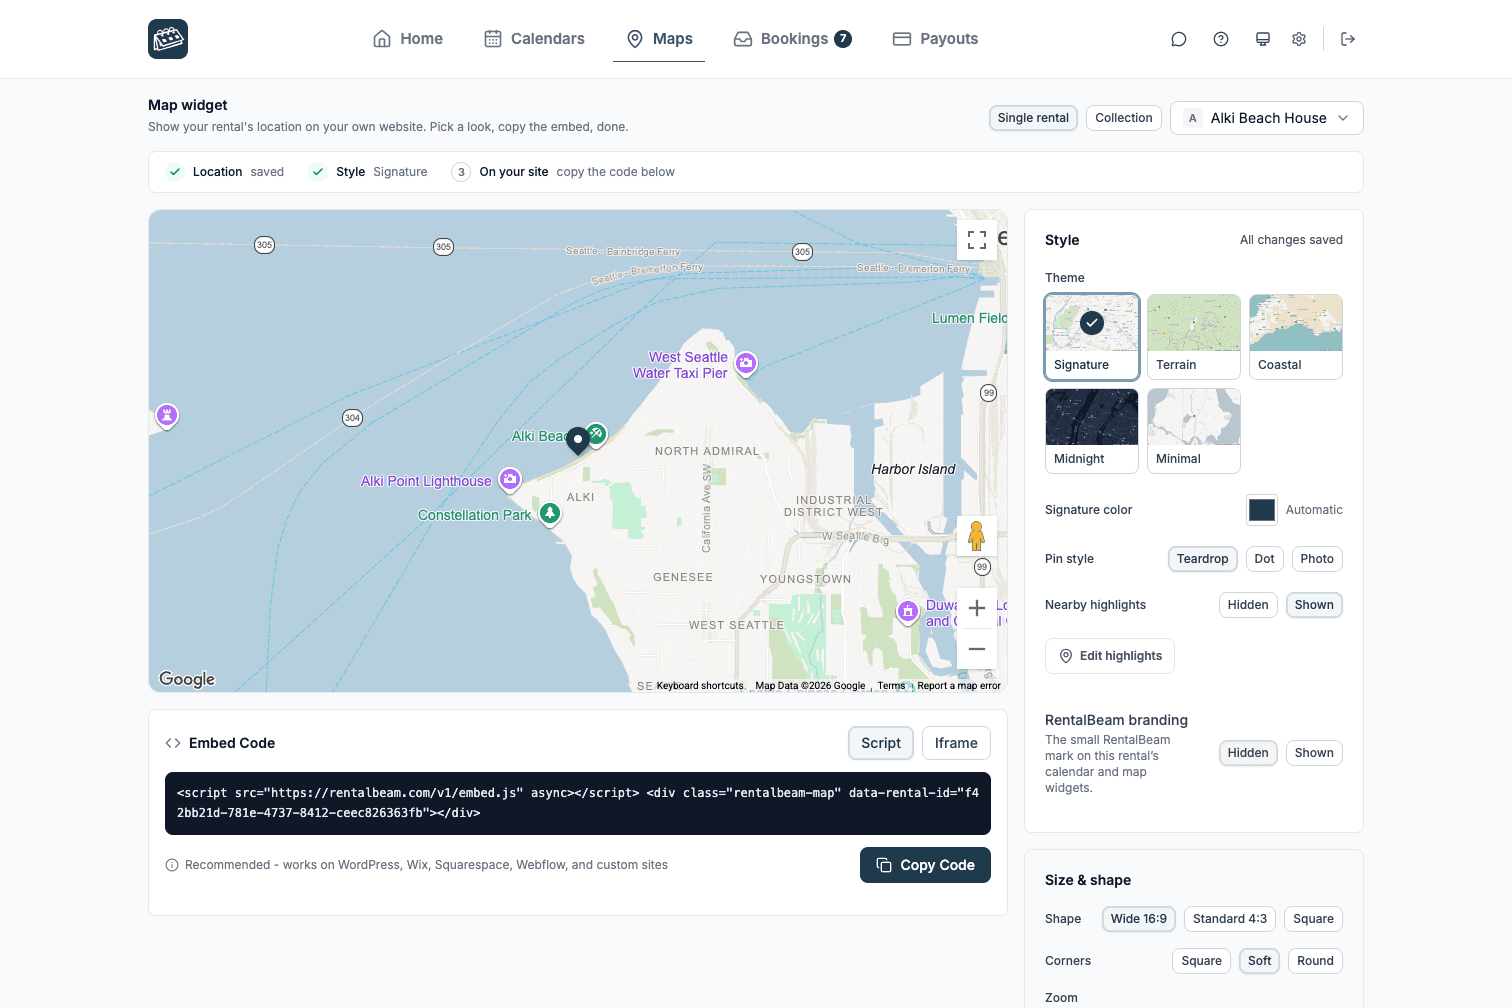Click the desktop monitor icon in header
This screenshot has height=1008, width=1512.
[x=1263, y=39]
